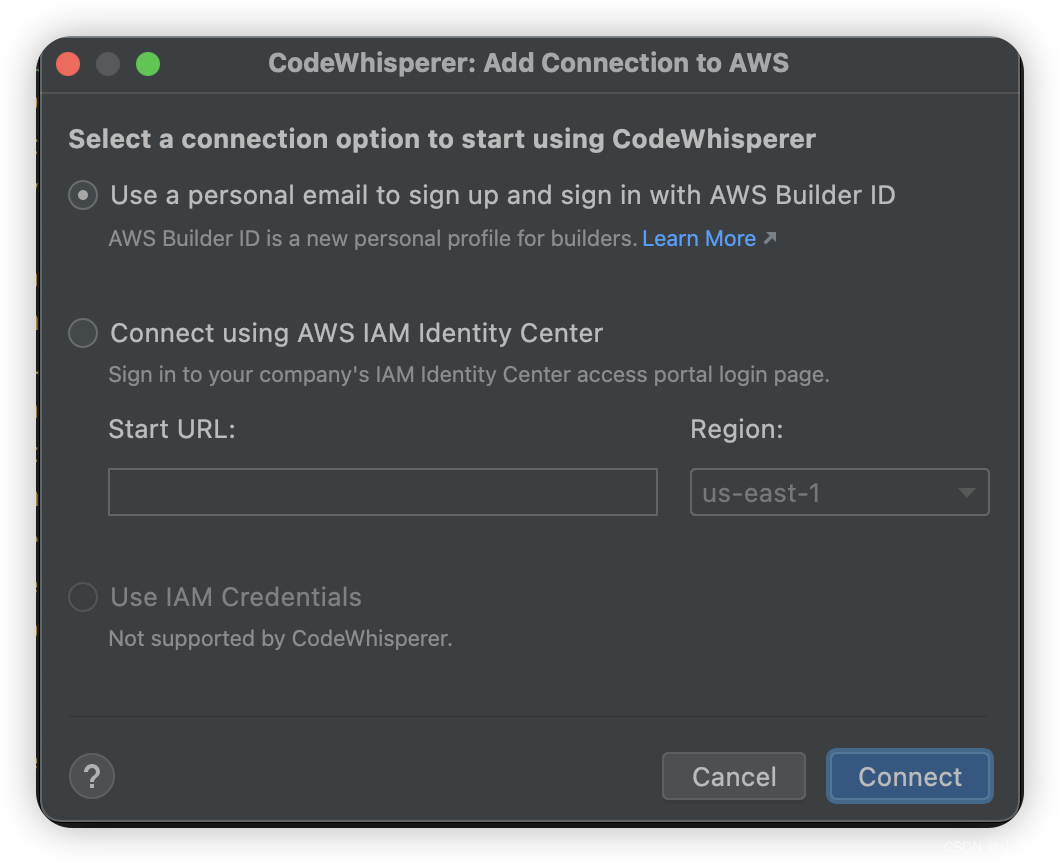Click the grey minimize window button
The height and width of the screenshot is (864, 1060).
[108, 64]
